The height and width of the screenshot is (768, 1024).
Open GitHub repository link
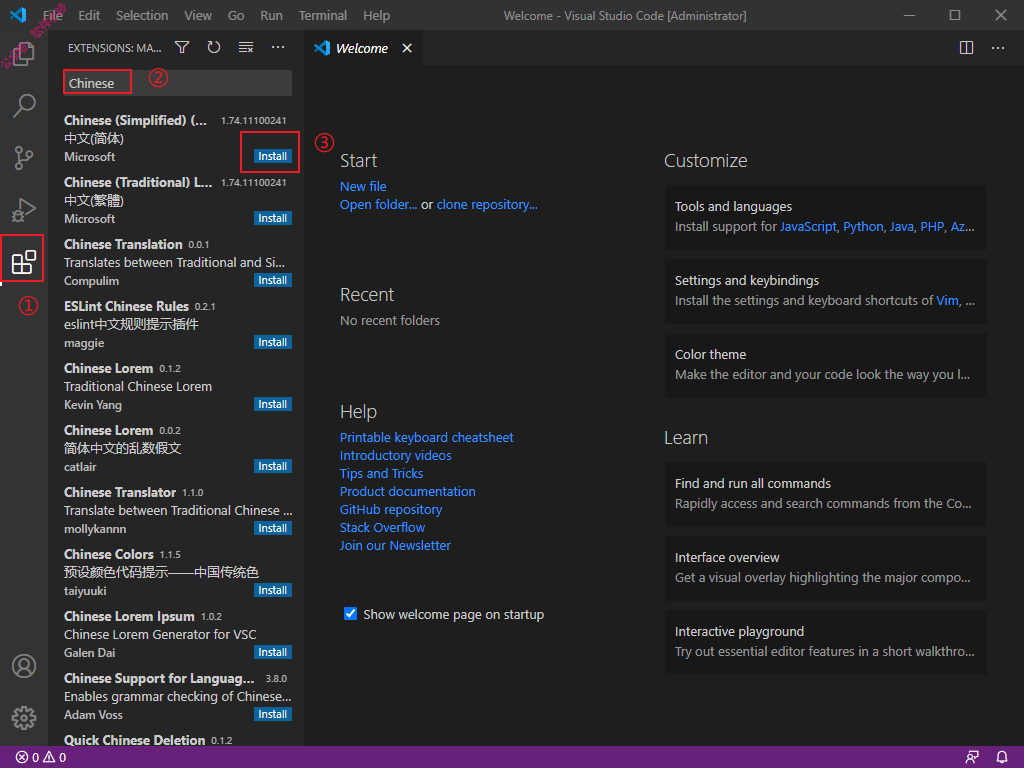[391, 509]
